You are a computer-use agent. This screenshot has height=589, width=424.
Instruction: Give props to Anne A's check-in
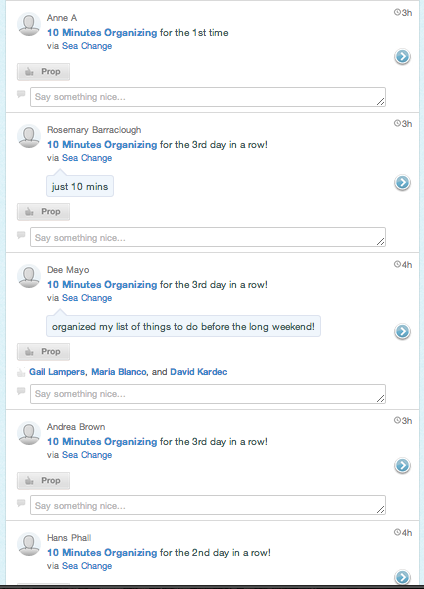(43, 72)
